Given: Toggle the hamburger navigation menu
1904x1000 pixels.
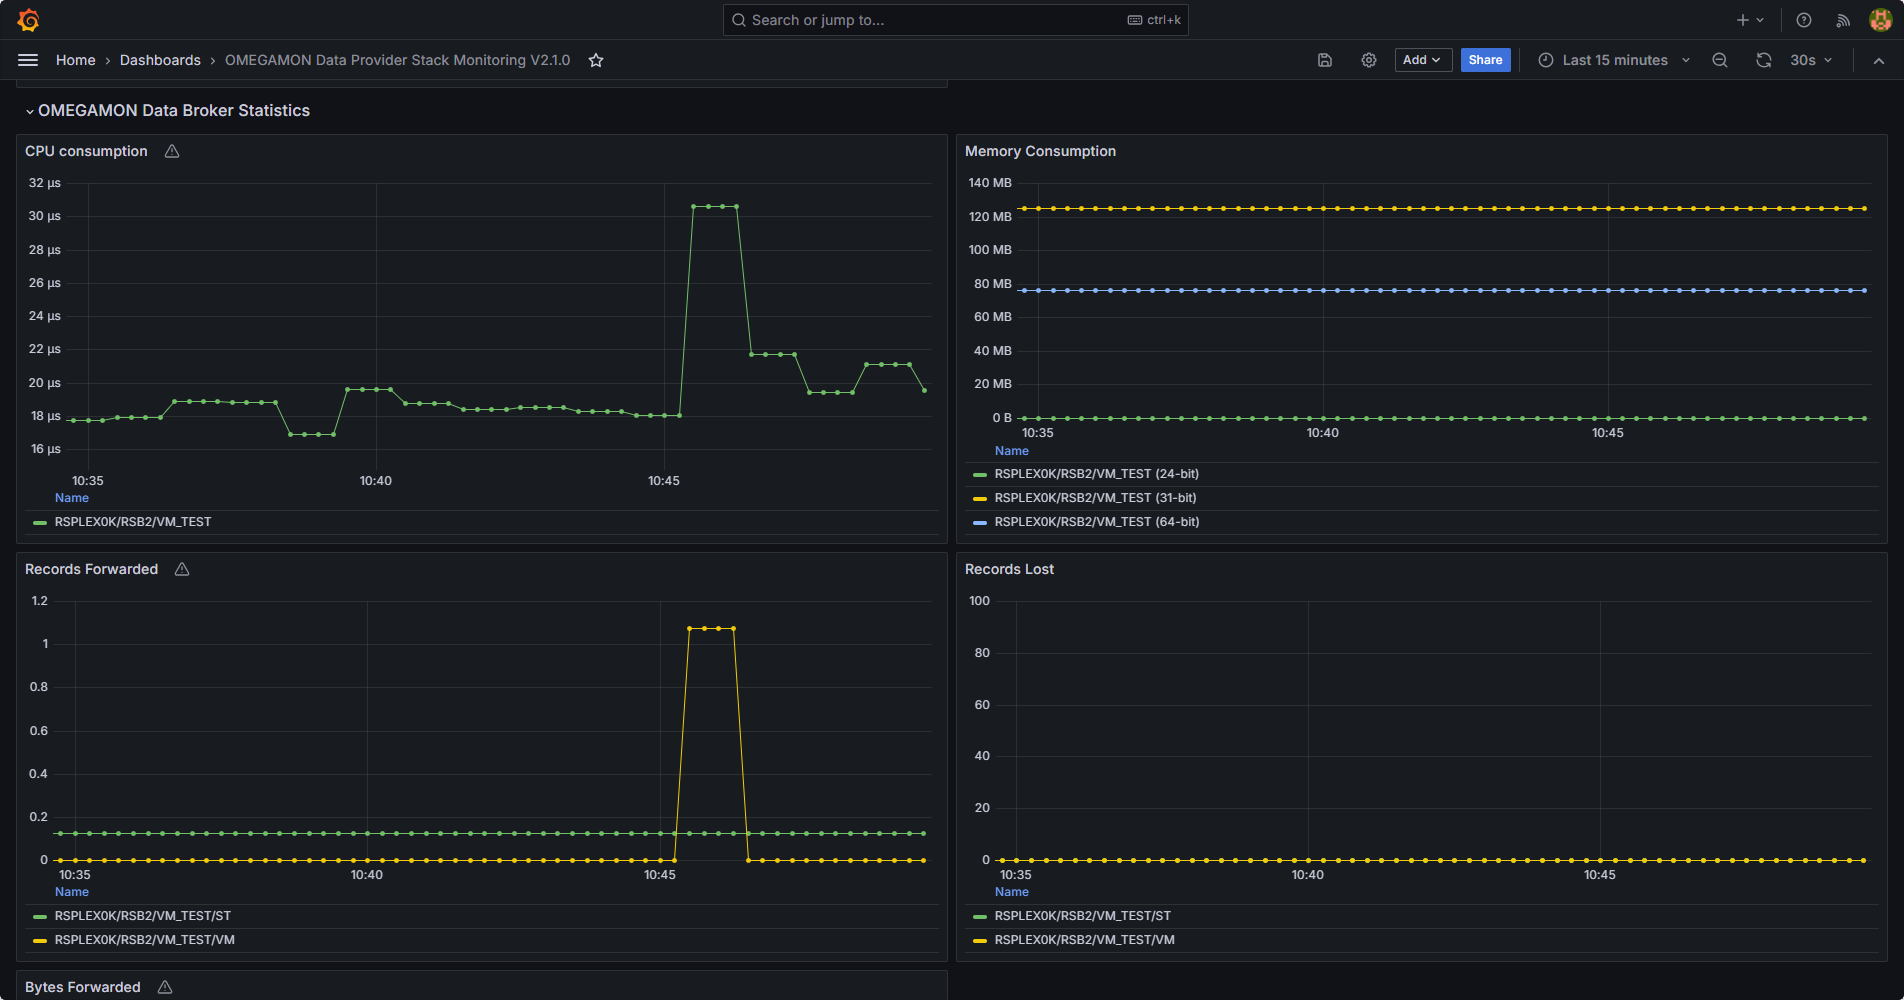Looking at the screenshot, I should pos(28,60).
